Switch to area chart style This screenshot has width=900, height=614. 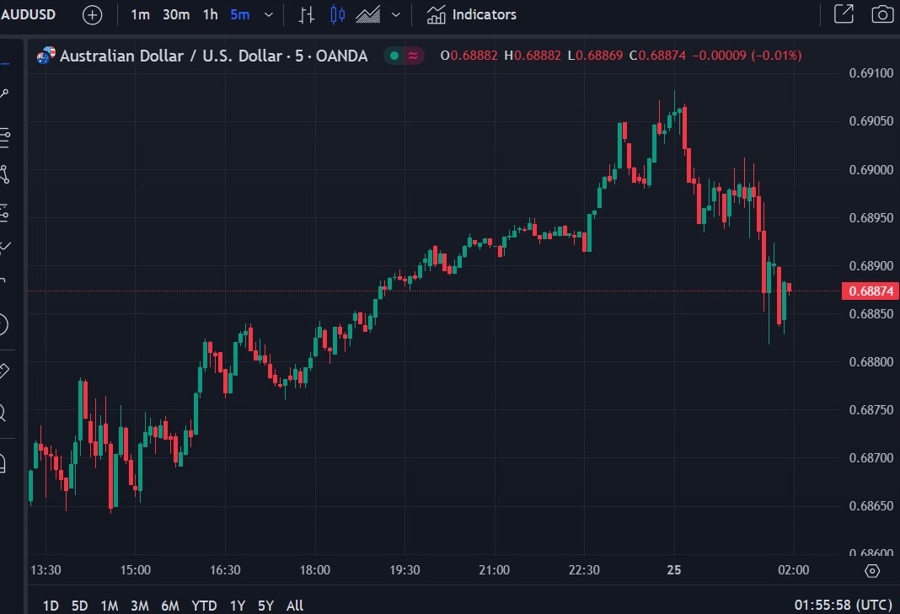coord(368,15)
